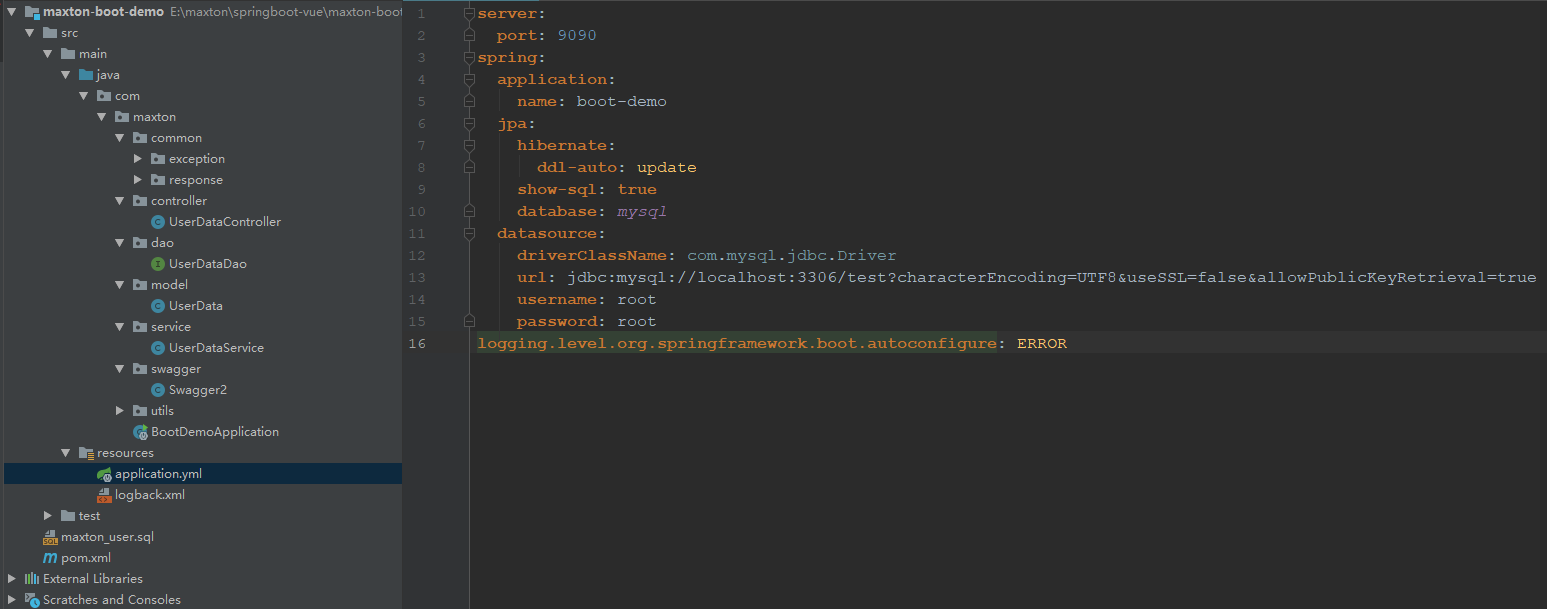Expand Scratches and Consoles arrow

pyautogui.click(x=11, y=600)
